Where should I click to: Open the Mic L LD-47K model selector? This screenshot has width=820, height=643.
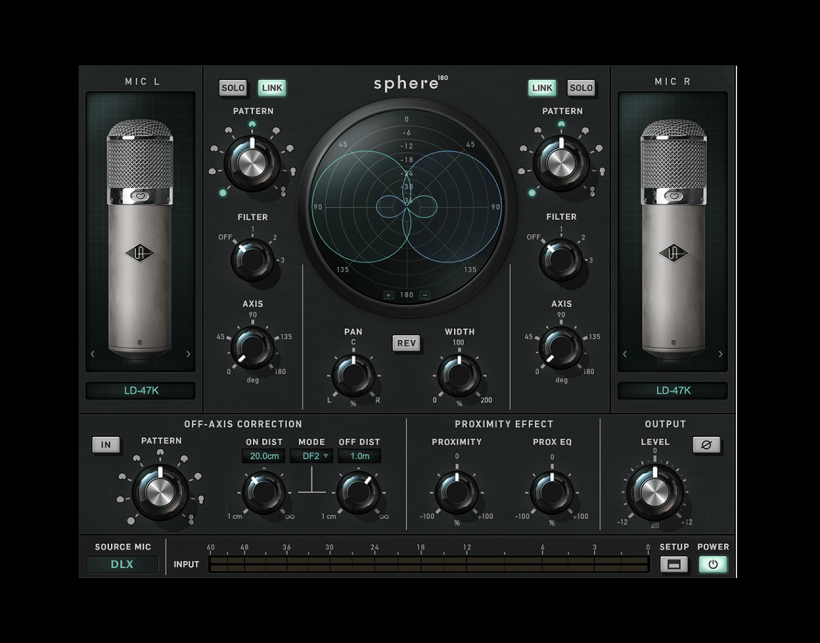[x=141, y=391]
